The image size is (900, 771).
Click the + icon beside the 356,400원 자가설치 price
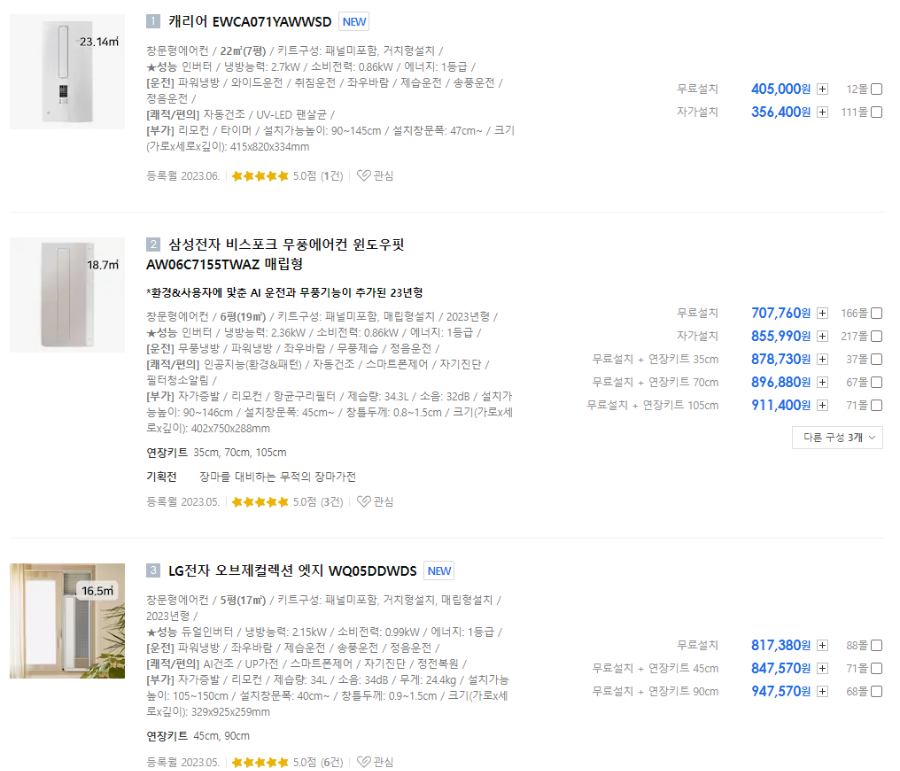coord(821,112)
